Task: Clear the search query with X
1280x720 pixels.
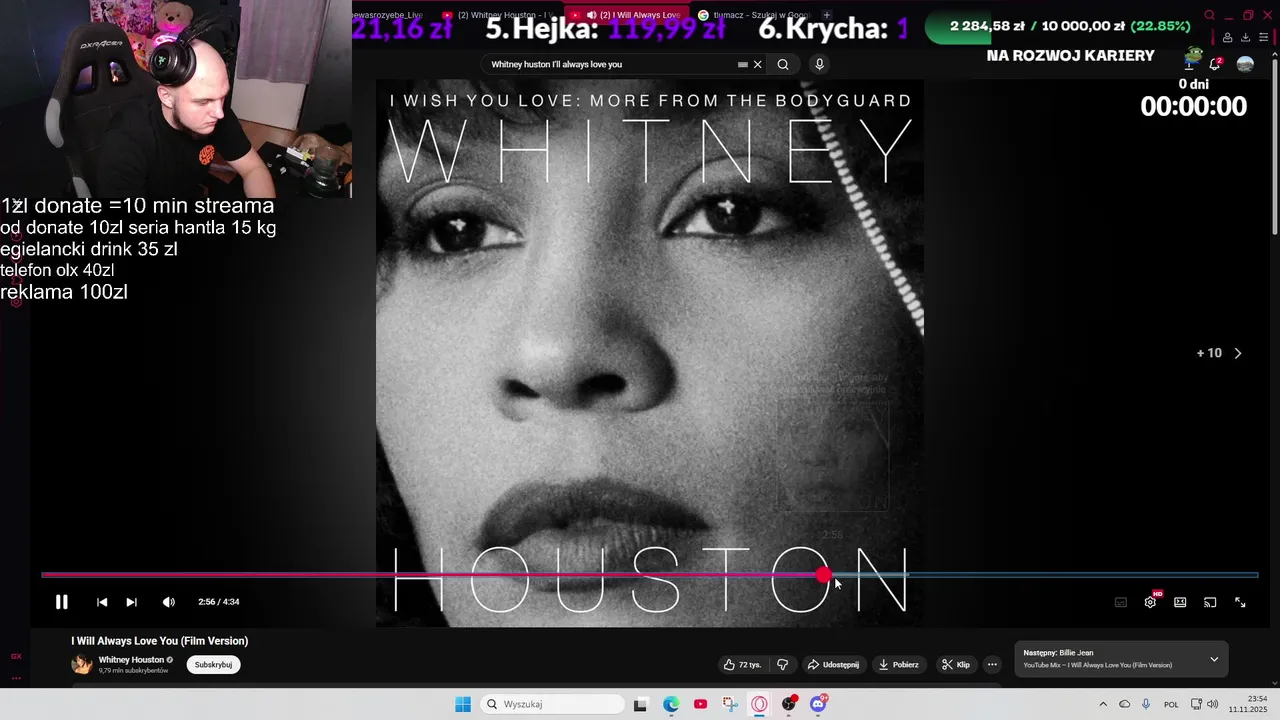Action: point(757,64)
